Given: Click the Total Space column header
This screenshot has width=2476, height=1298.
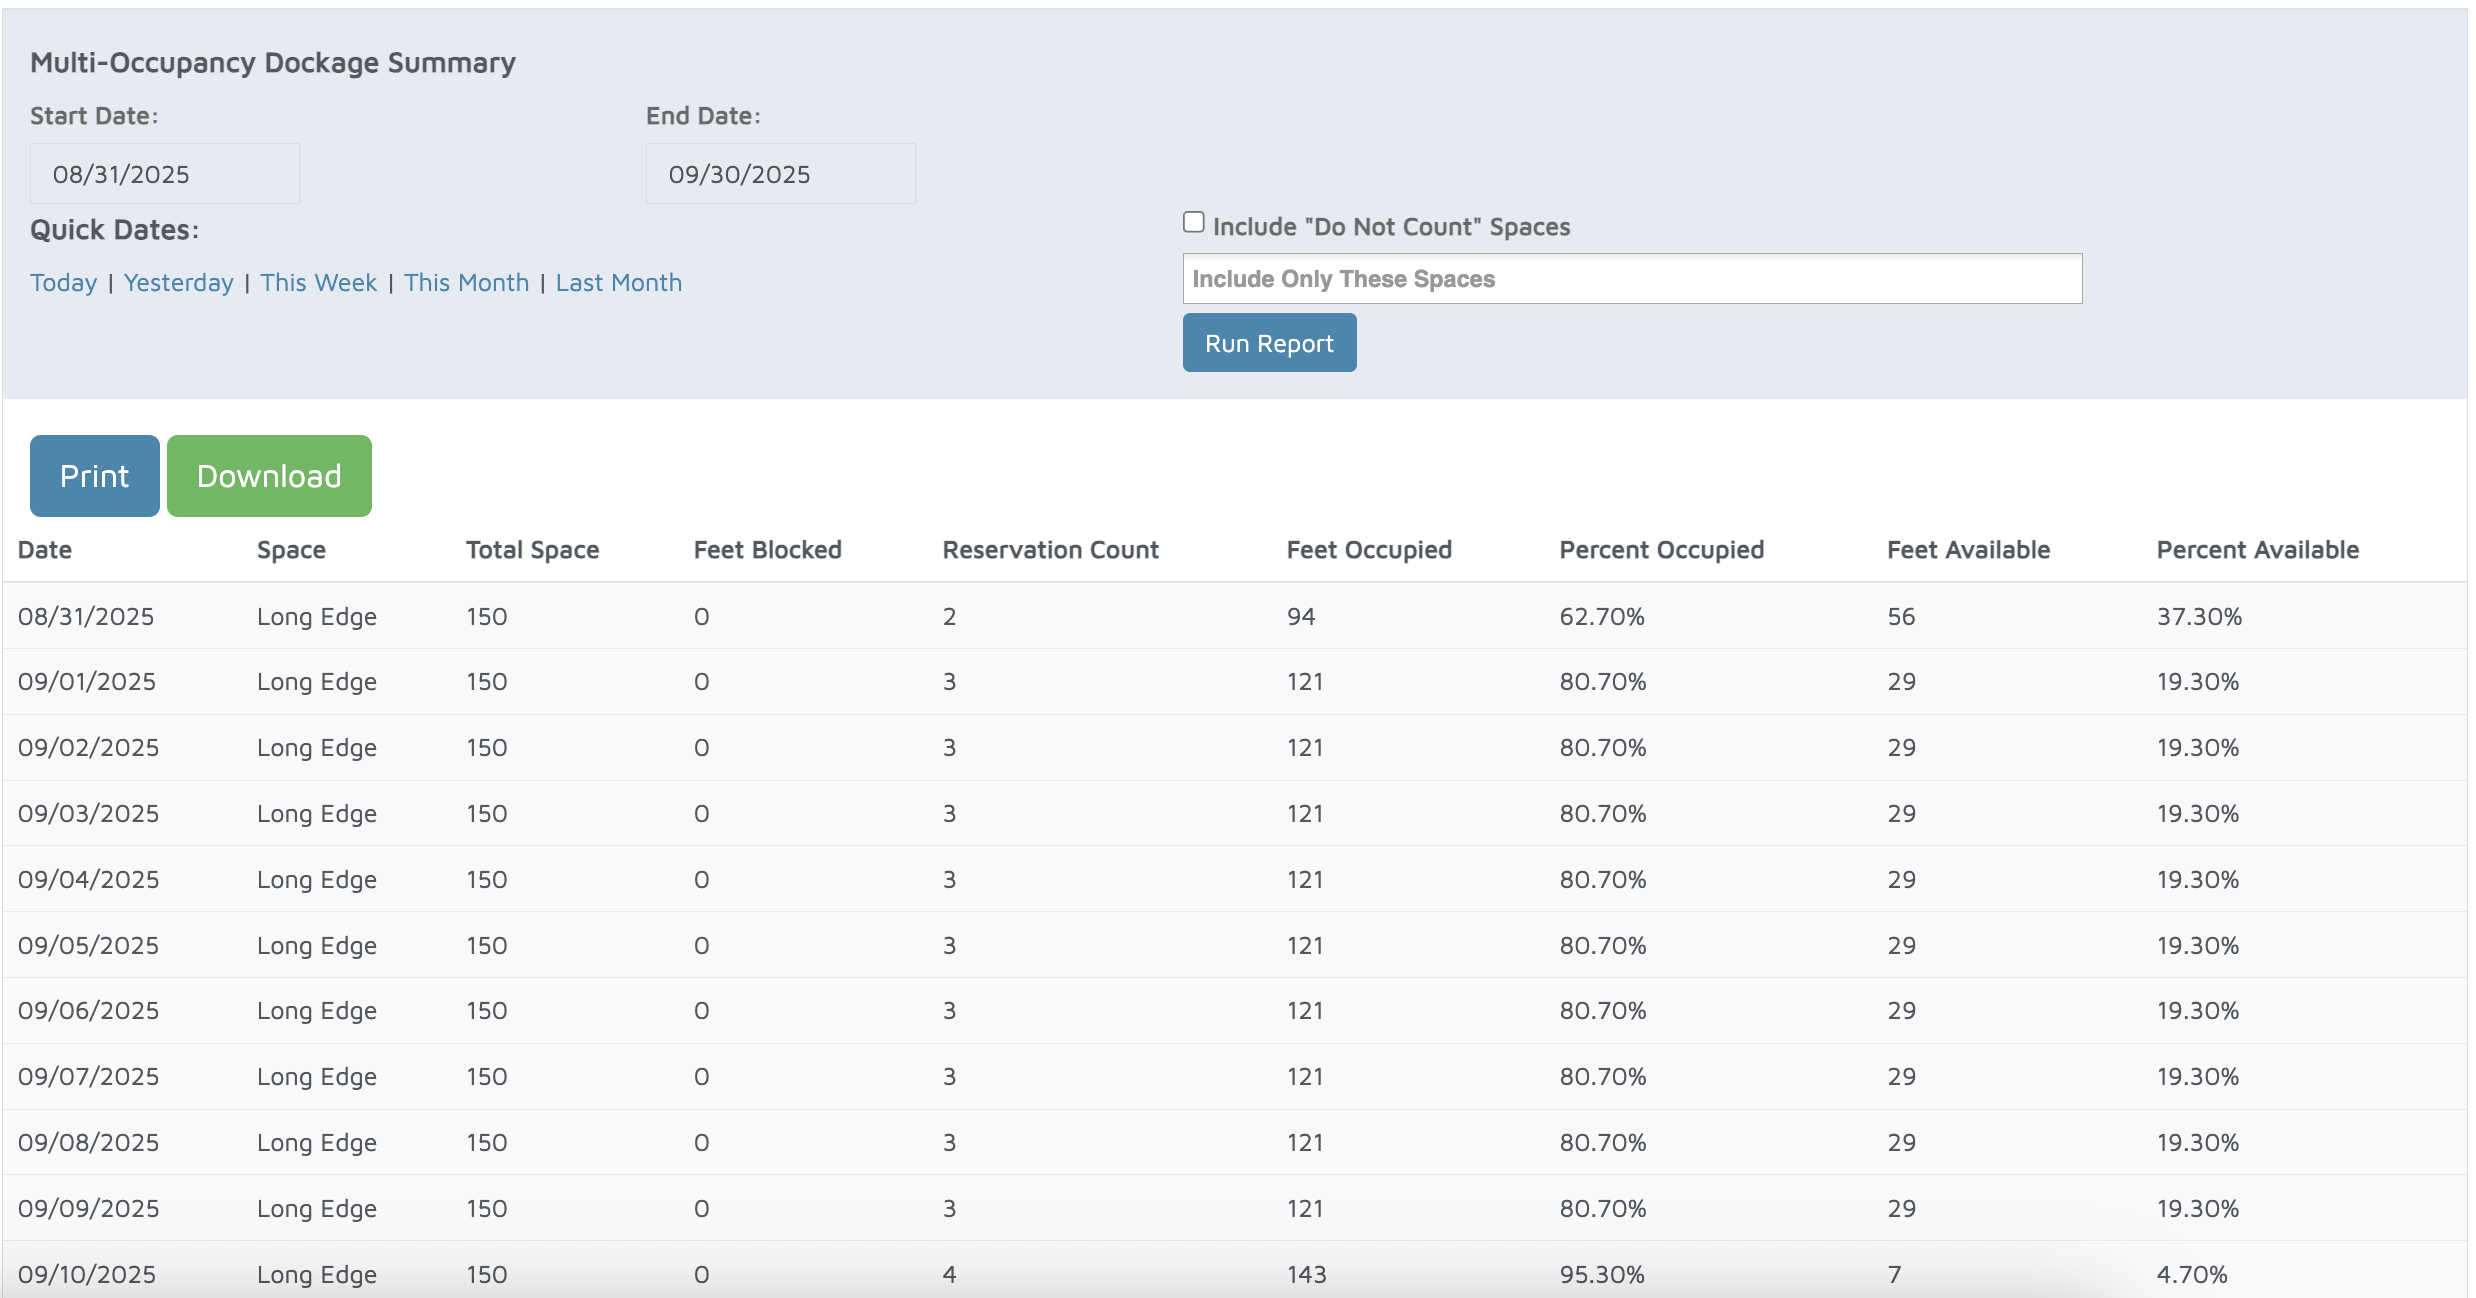Looking at the screenshot, I should 532,550.
